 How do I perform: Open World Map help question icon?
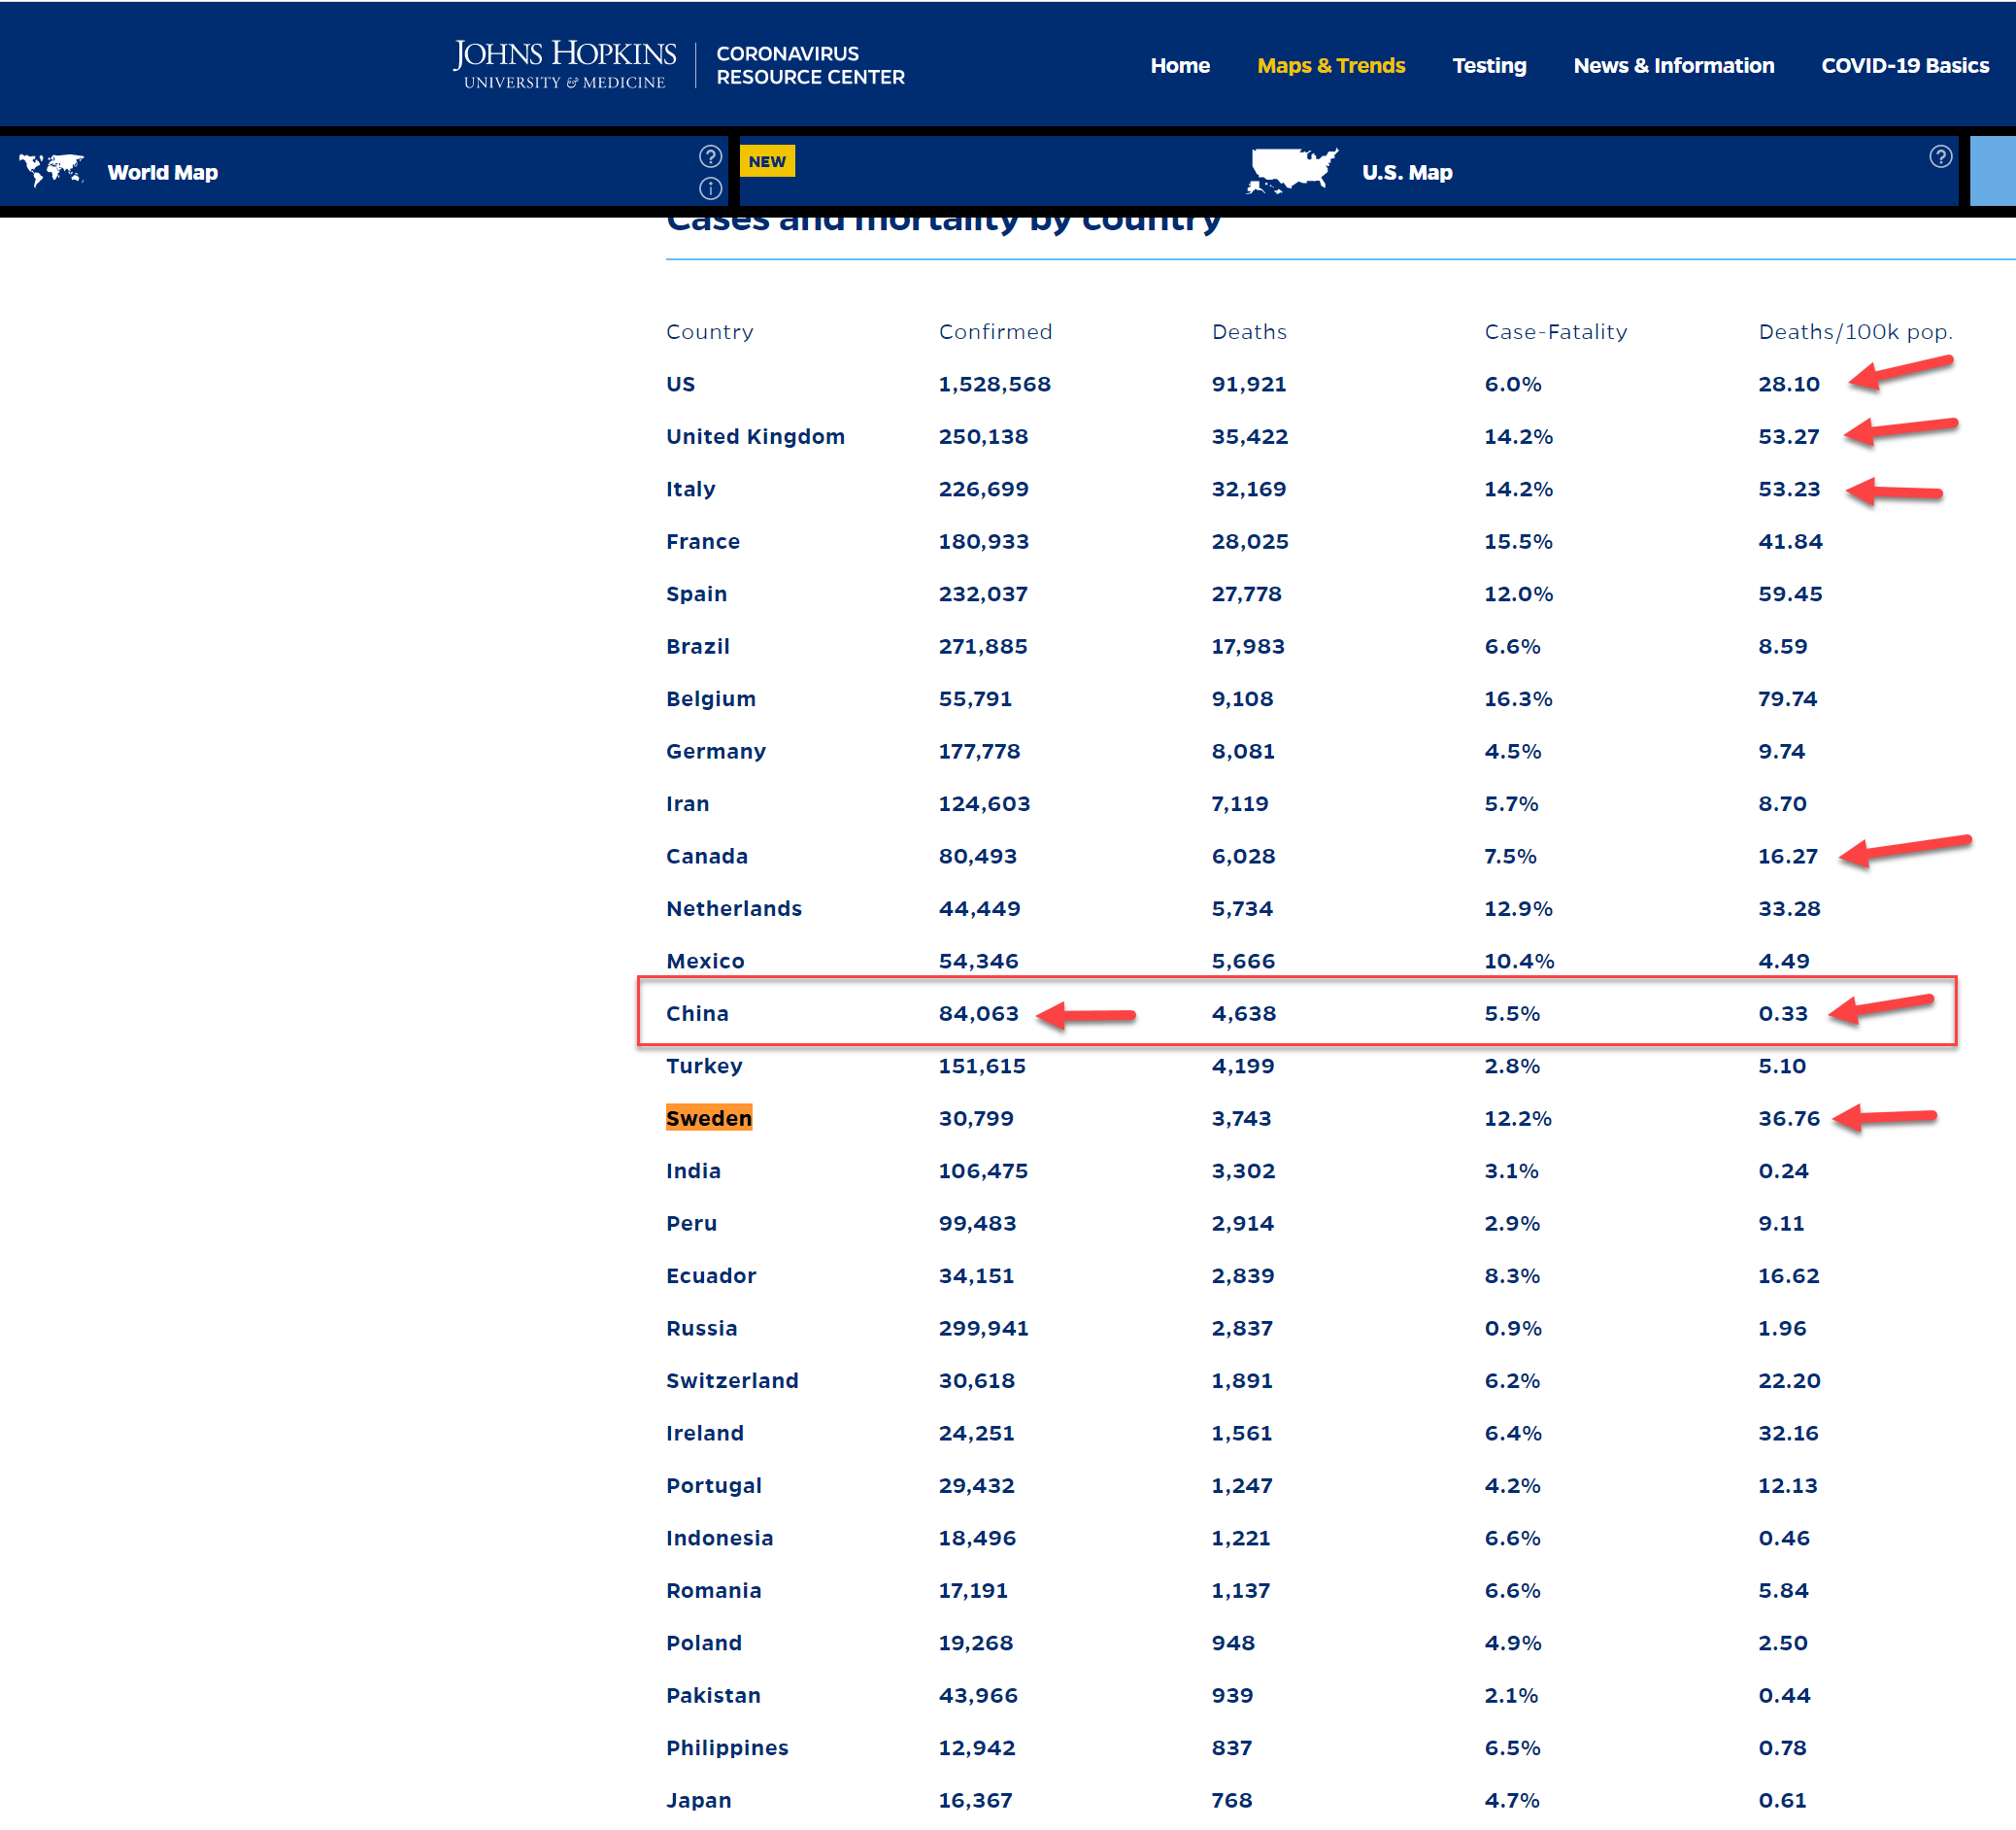(x=710, y=156)
